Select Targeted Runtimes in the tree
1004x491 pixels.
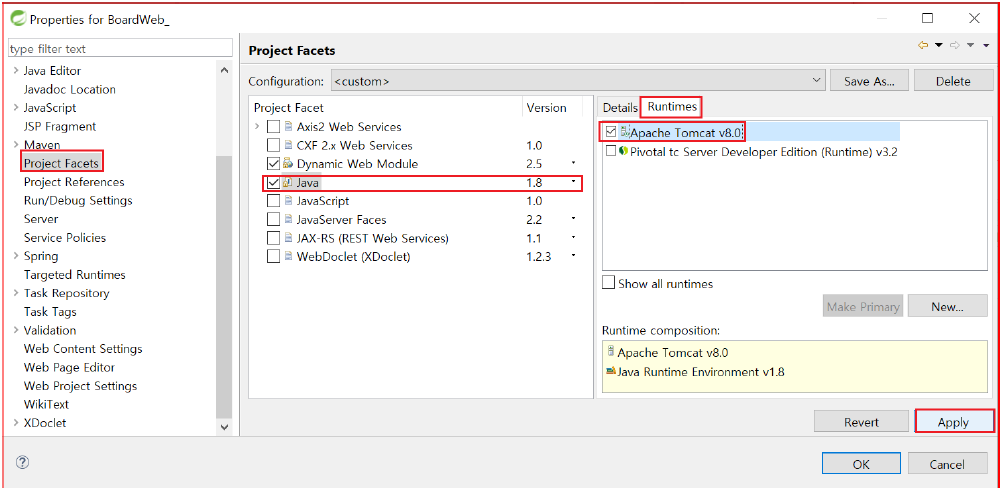coord(74,275)
